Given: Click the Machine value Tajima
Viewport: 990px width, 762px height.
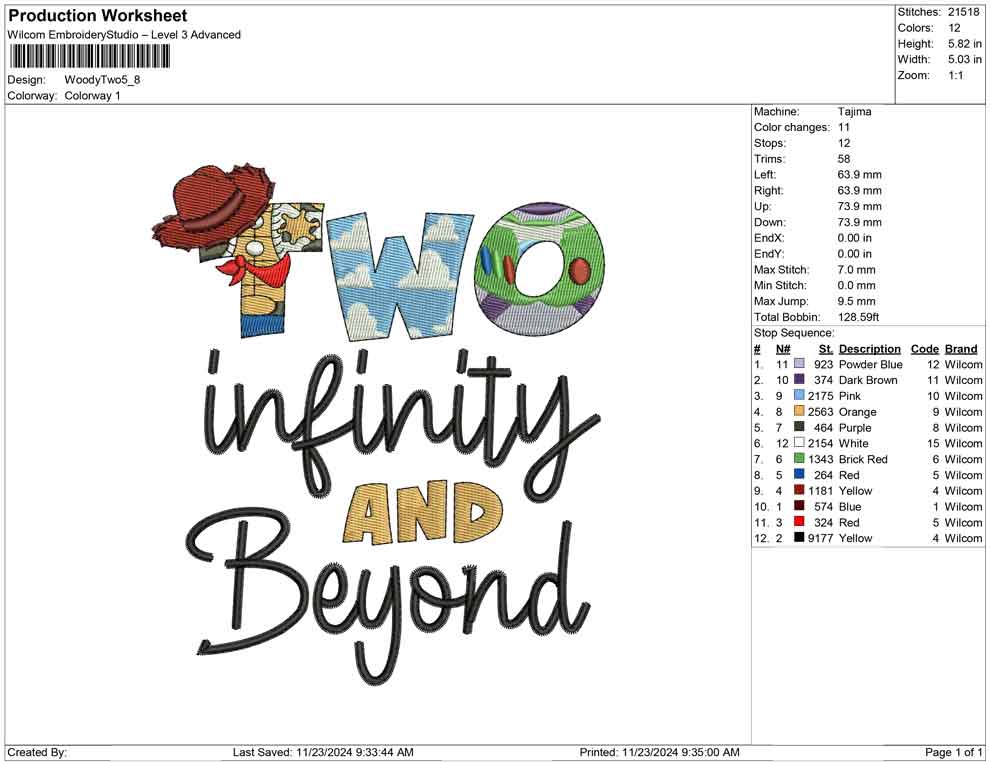Looking at the screenshot, I should tap(854, 112).
